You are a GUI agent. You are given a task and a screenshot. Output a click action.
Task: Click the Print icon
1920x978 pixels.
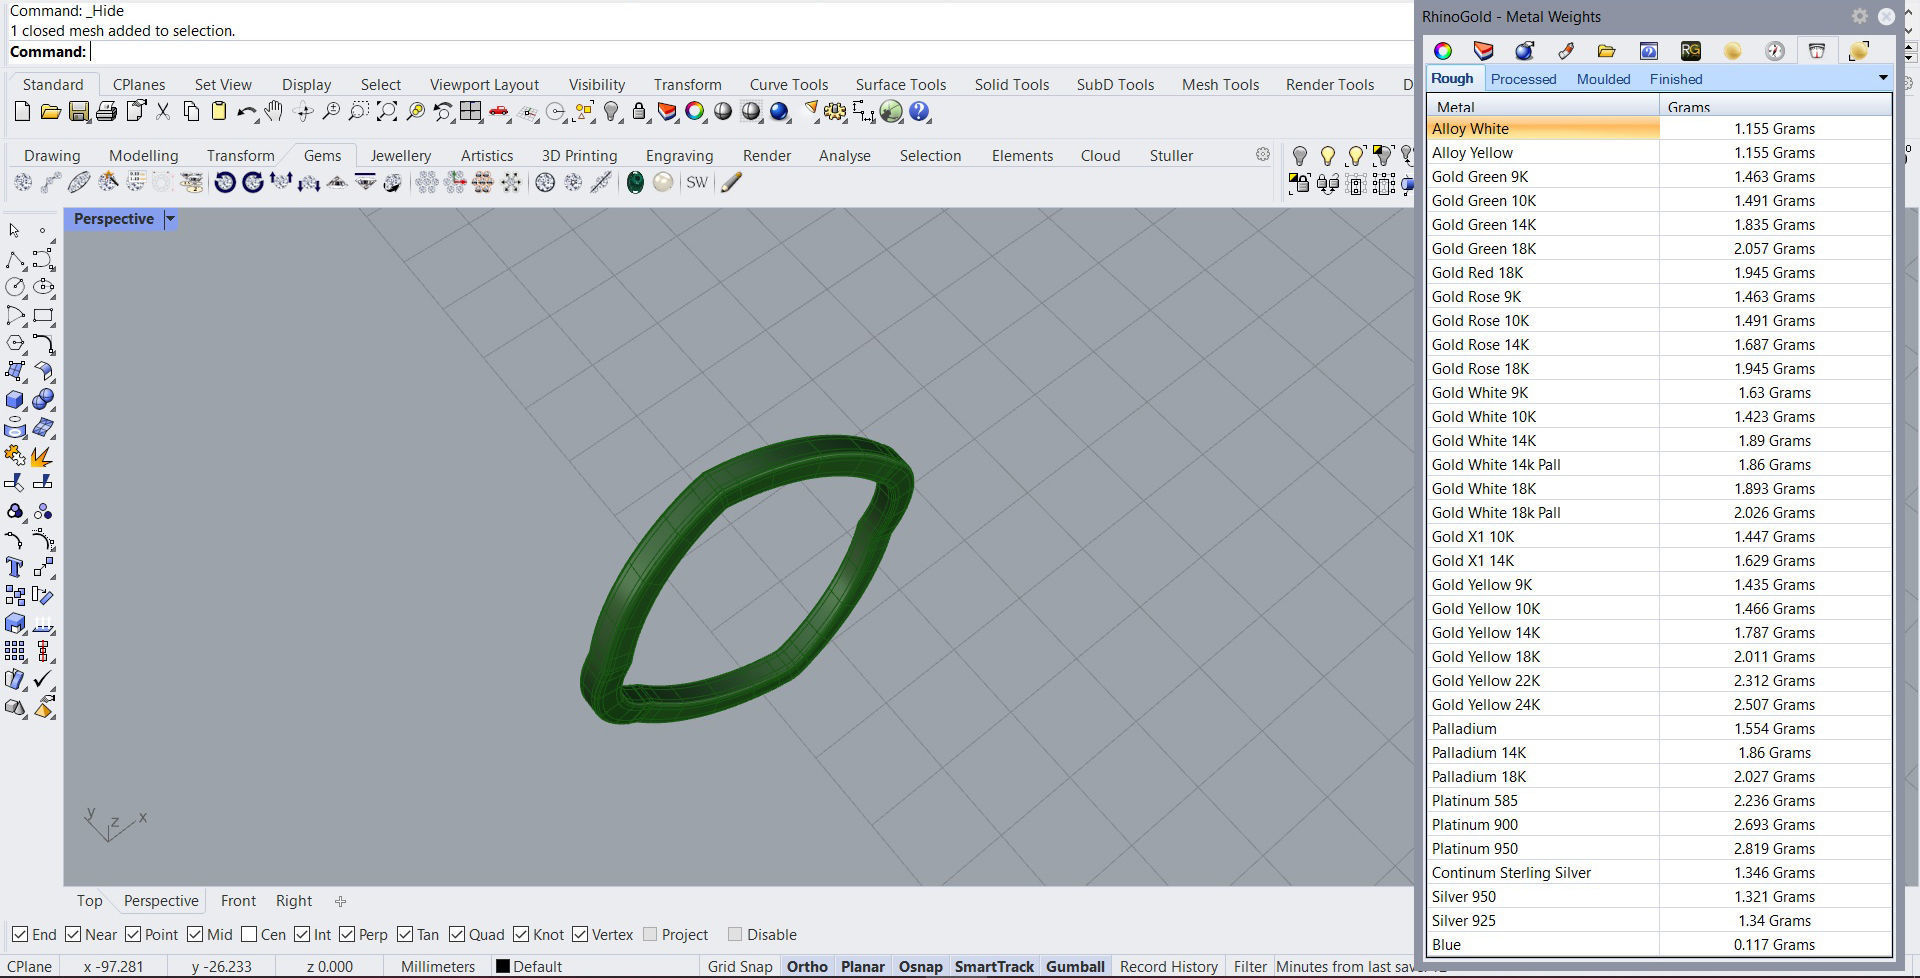[x=106, y=112]
